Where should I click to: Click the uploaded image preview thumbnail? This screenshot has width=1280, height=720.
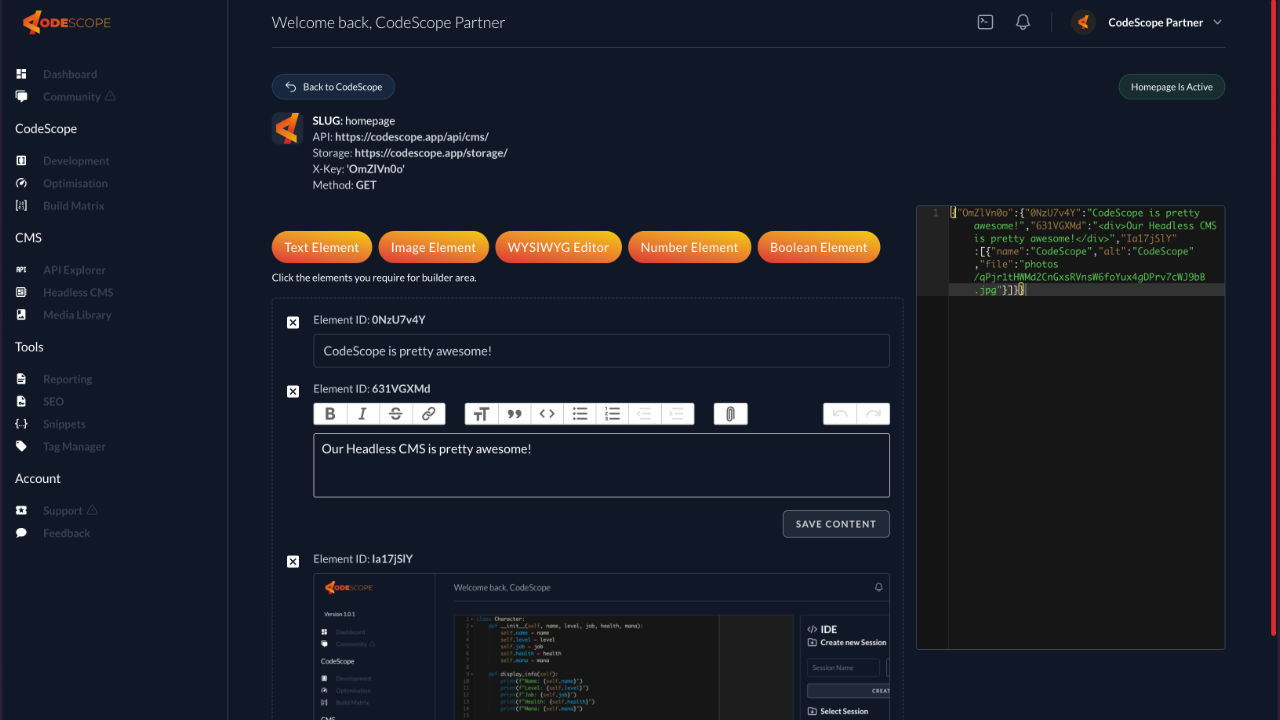601,647
